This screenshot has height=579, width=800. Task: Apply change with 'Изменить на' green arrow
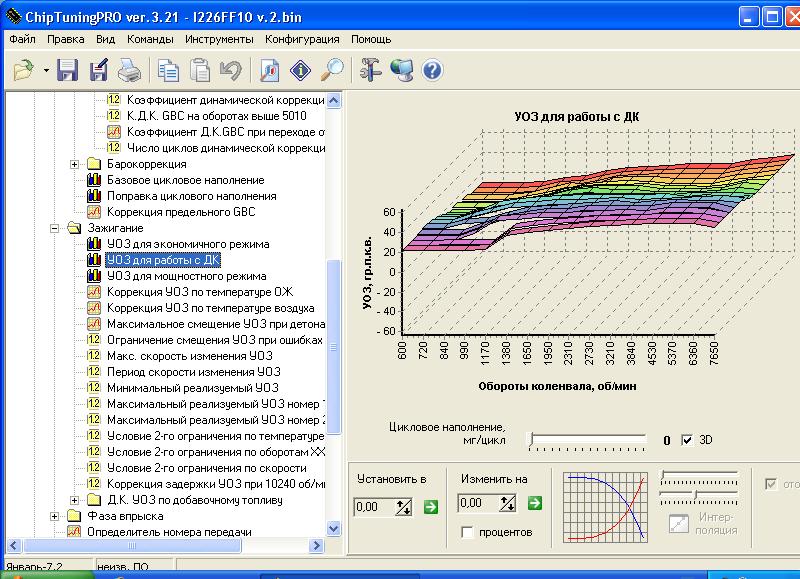pos(535,503)
